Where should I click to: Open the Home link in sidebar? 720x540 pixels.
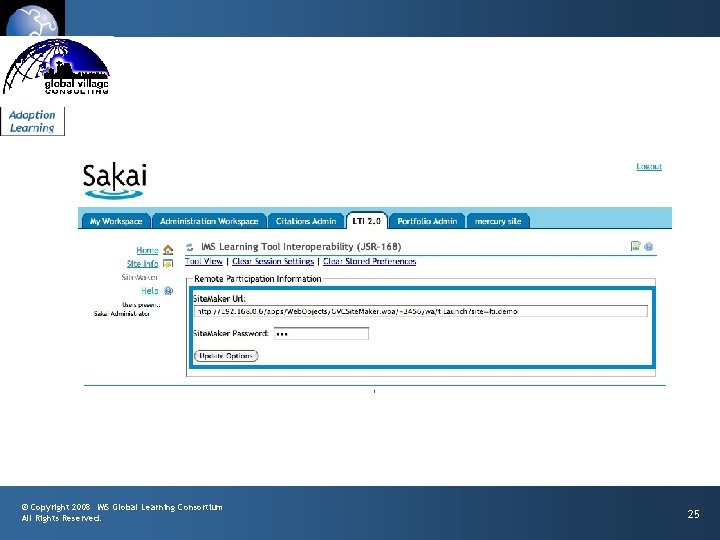point(147,250)
